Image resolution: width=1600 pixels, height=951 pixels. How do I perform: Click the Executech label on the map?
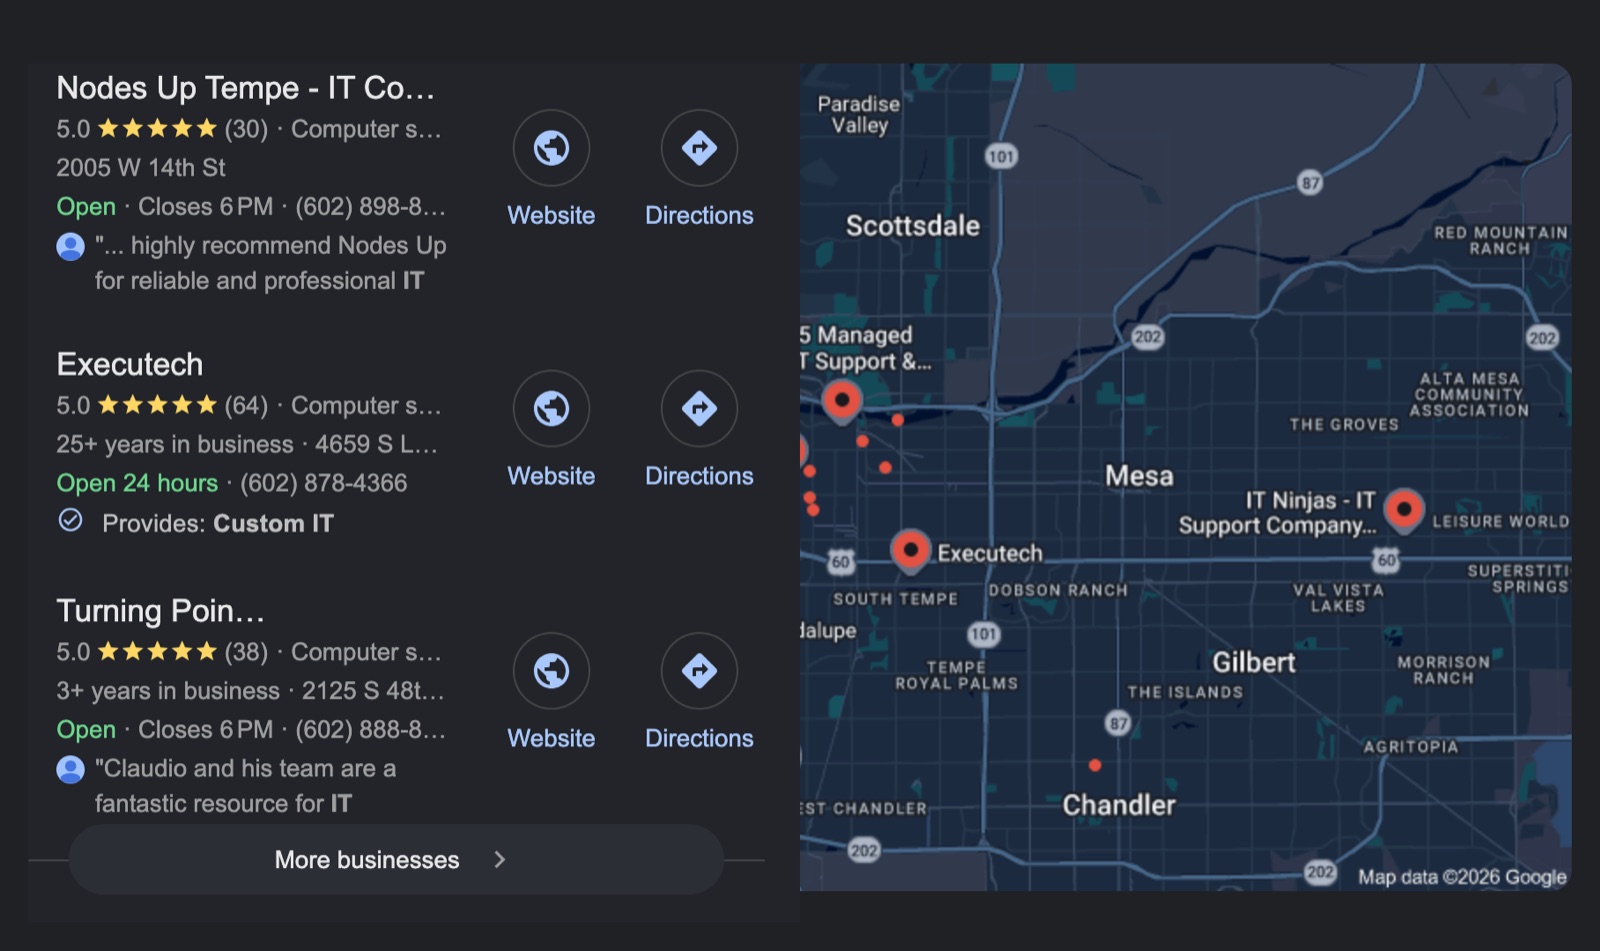989,553
